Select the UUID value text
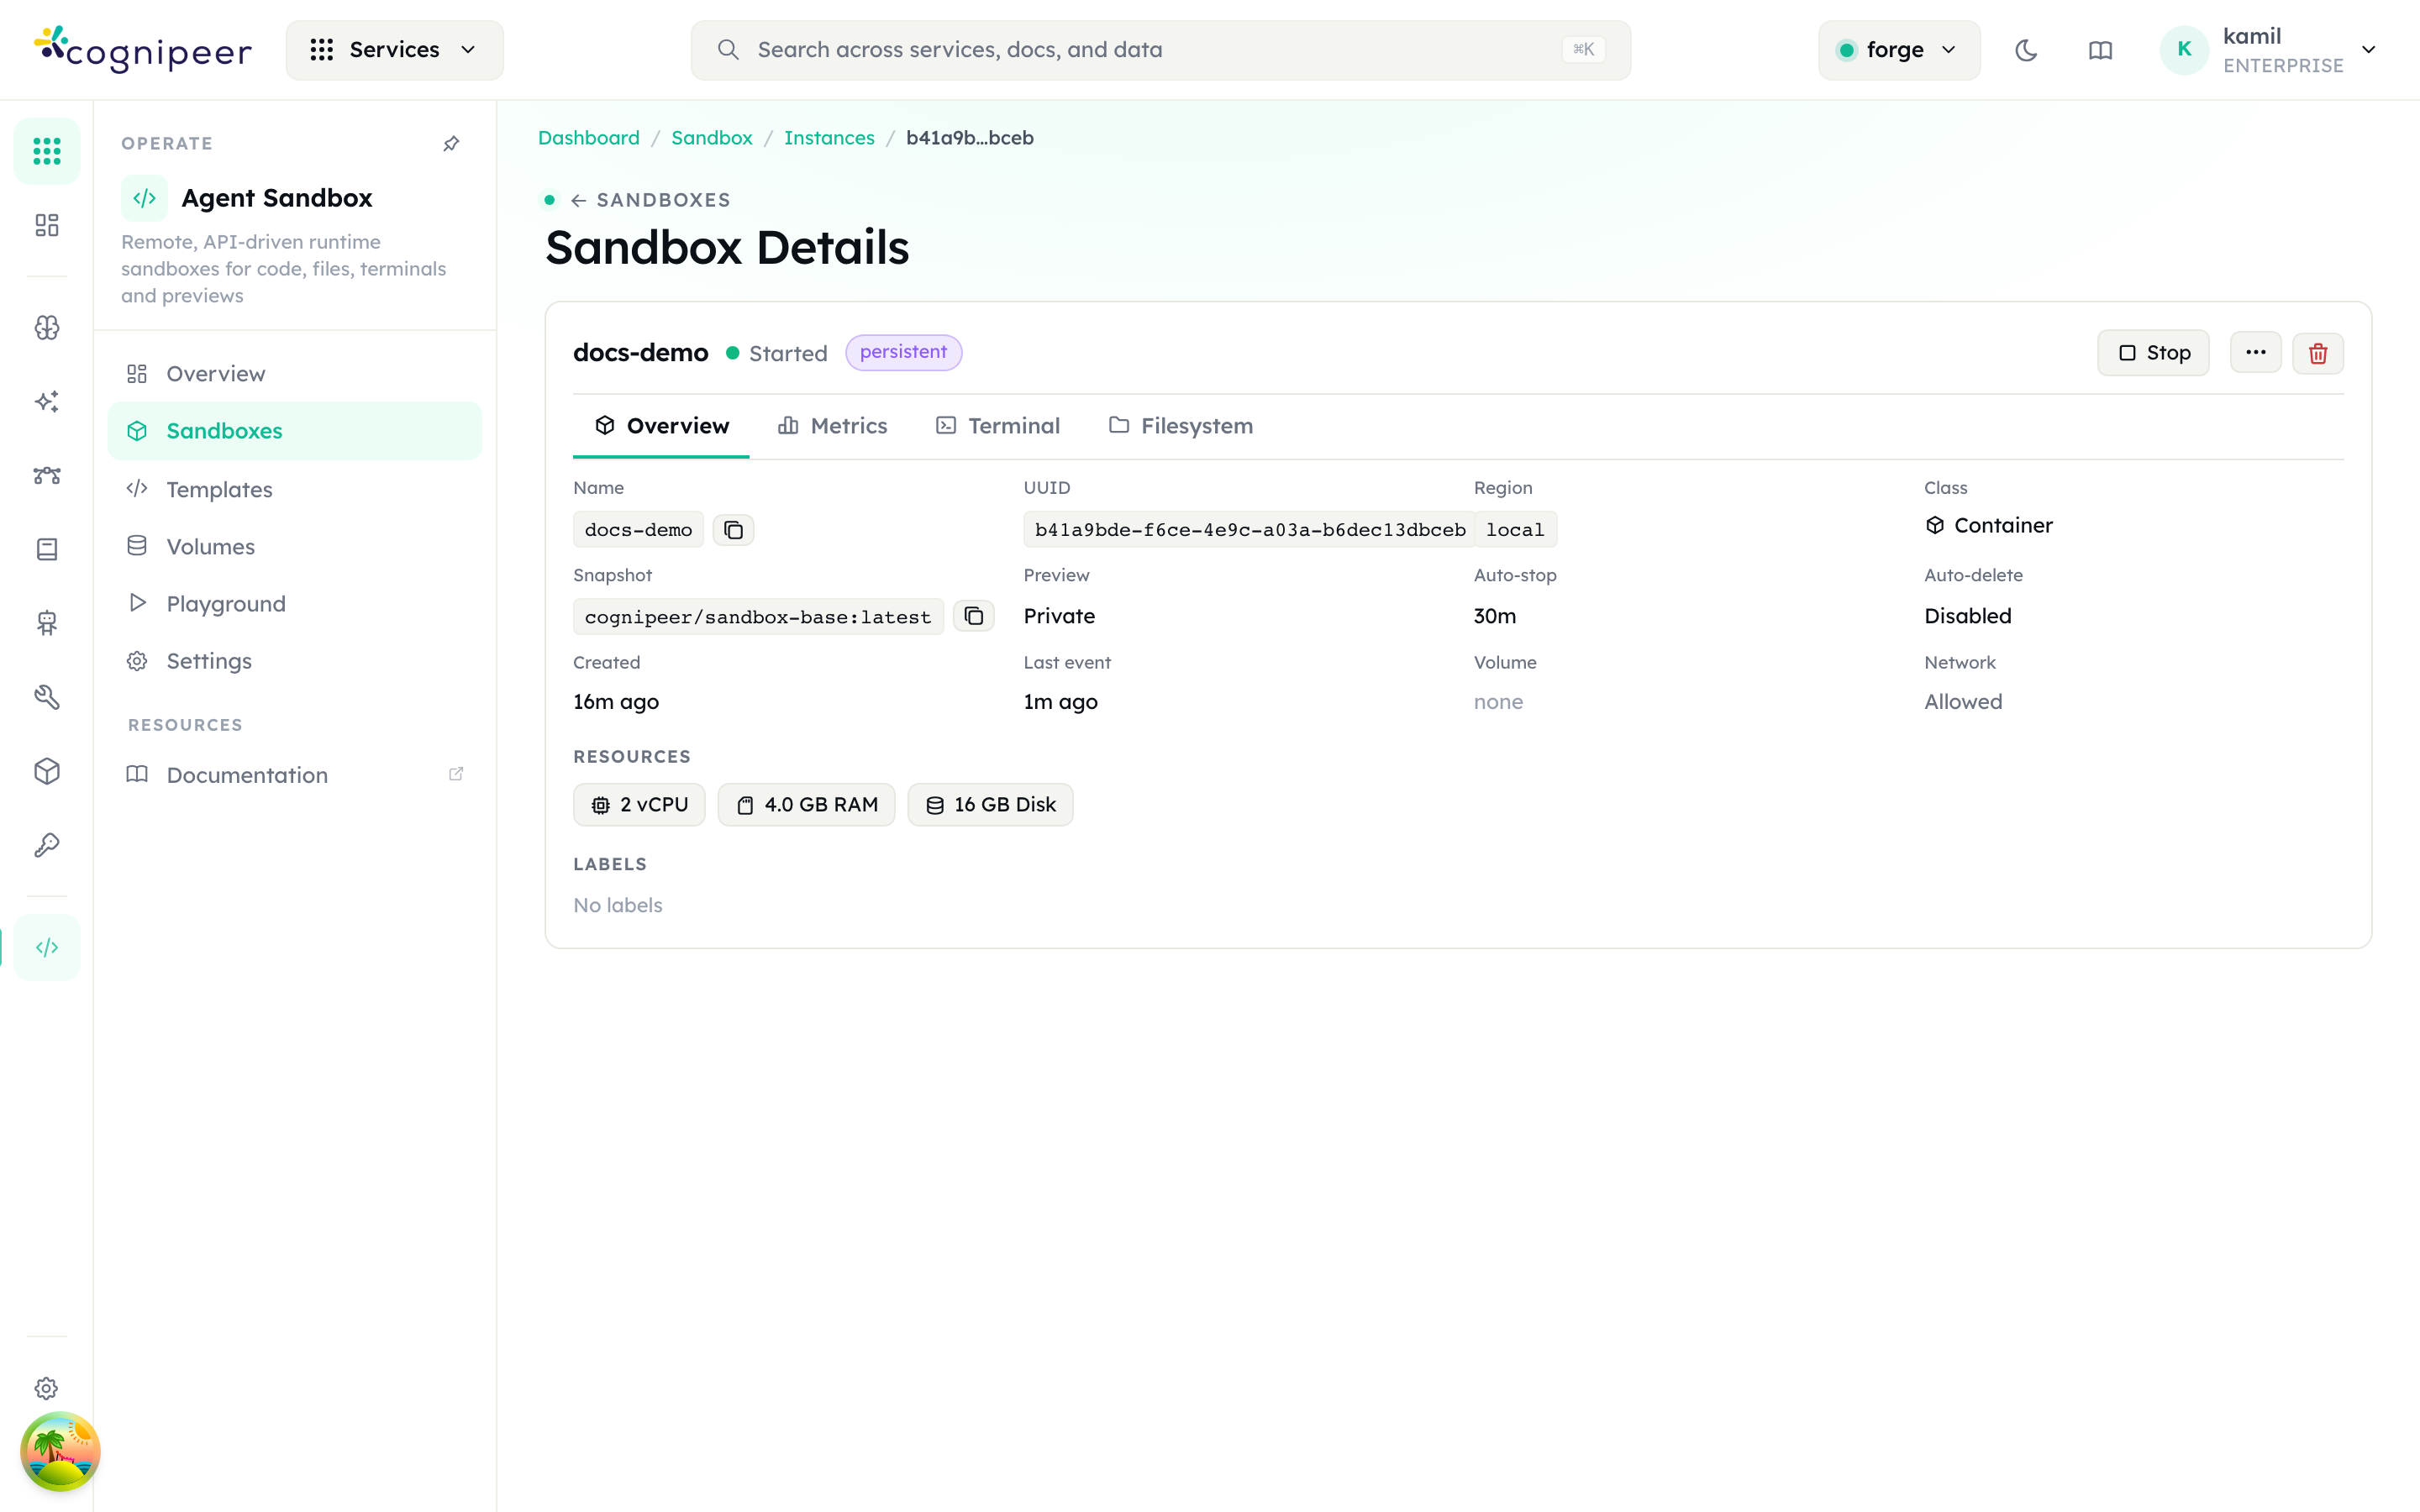 click(1250, 530)
